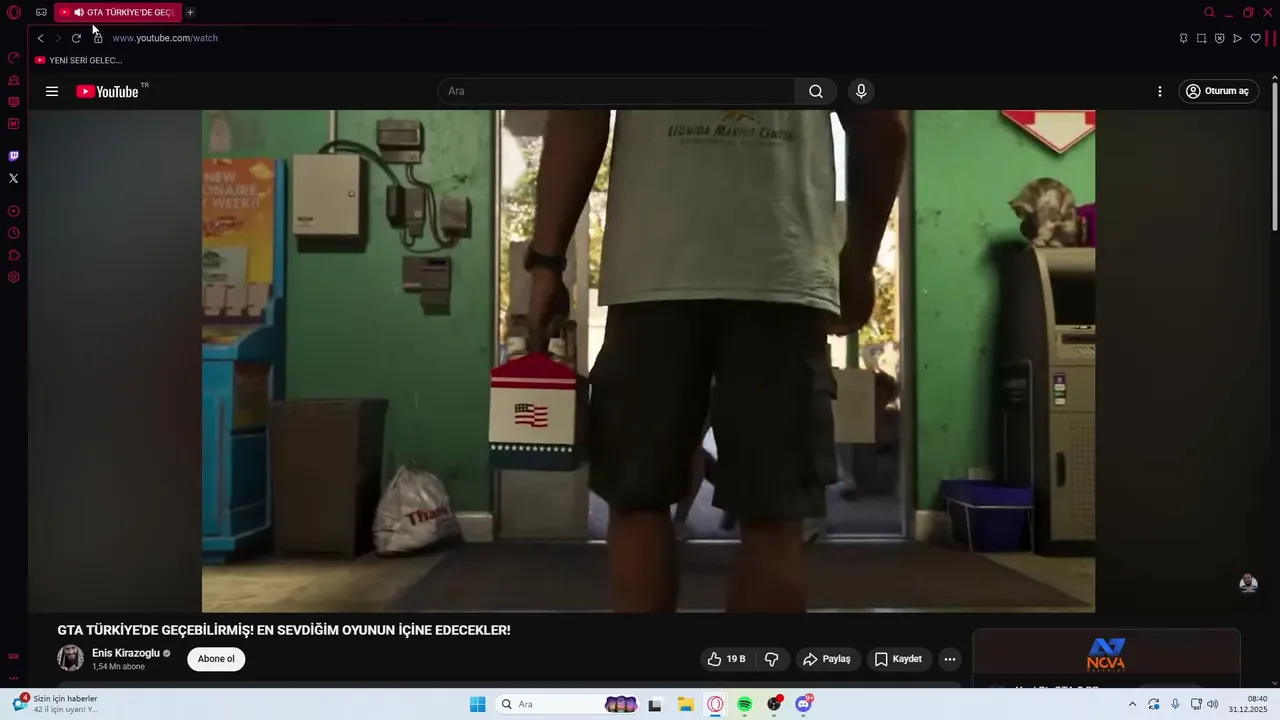Open the YouTube guide hamburger menu
Screen dimensions: 1280x720
click(52, 91)
